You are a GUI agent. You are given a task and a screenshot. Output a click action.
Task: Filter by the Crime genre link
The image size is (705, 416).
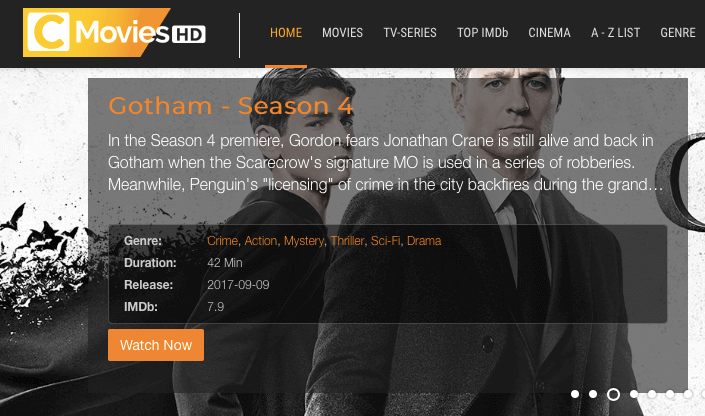click(222, 241)
